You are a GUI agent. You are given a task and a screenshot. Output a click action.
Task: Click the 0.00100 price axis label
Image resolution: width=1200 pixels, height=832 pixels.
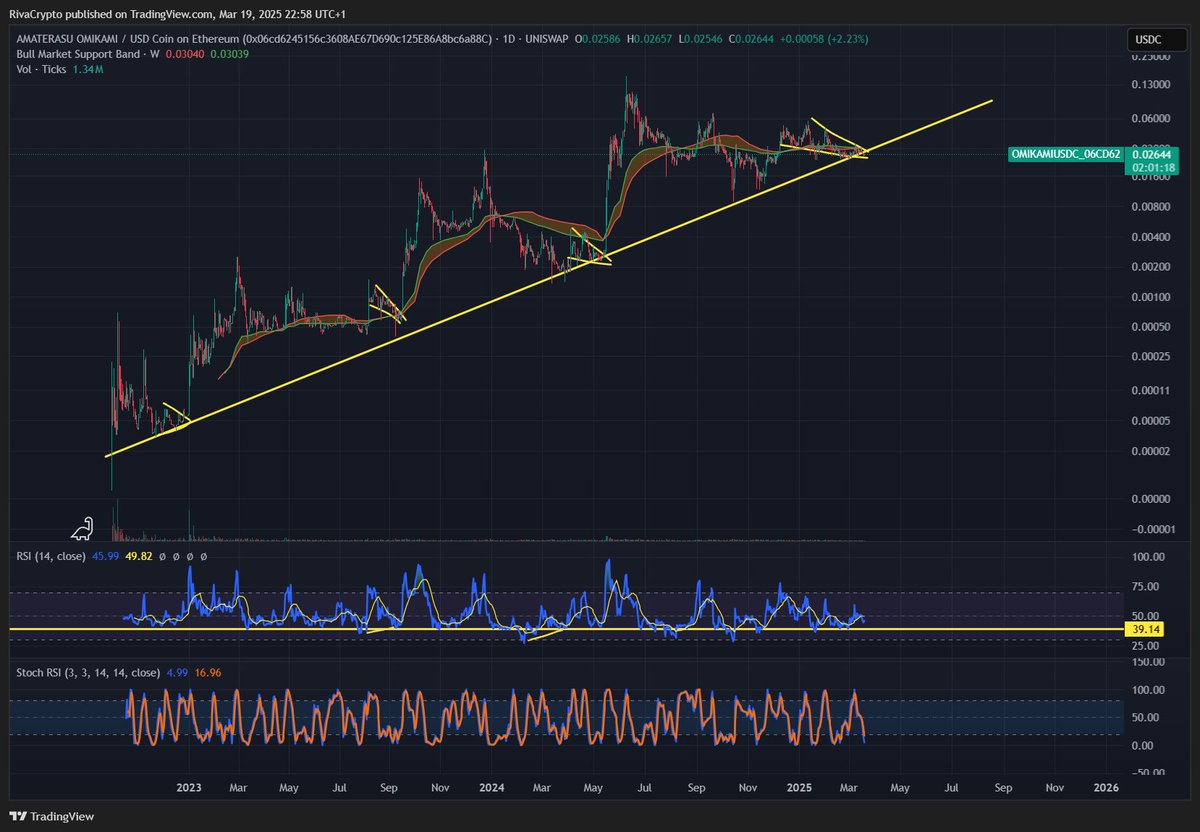pyautogui.click(x=1152, y=297)
